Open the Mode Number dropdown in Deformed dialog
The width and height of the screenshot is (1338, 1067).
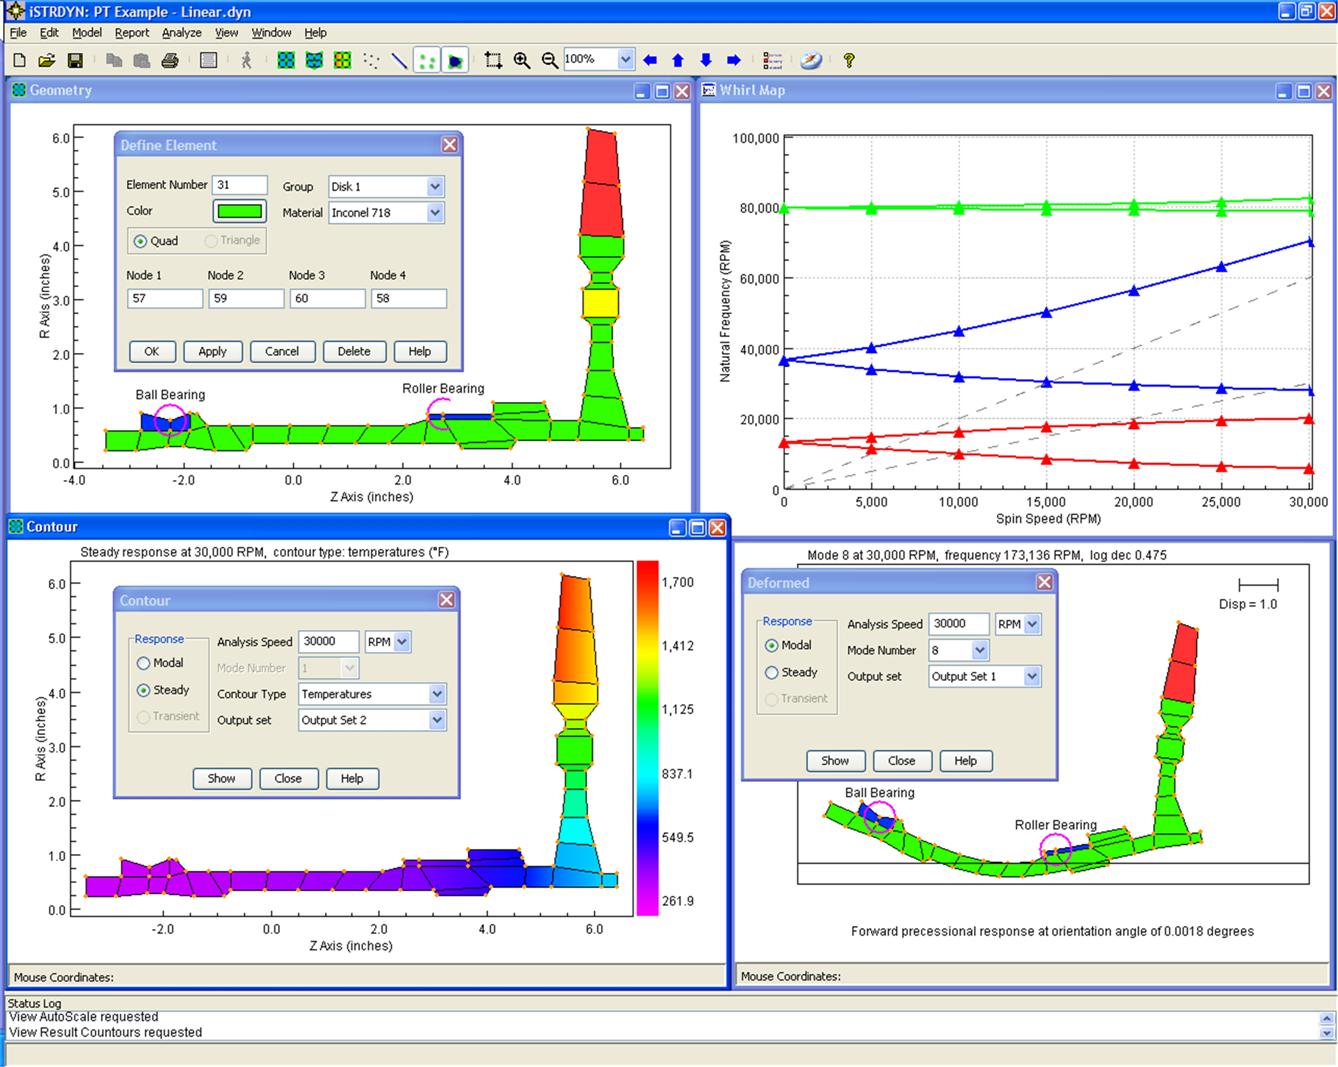click(x=980, y=650)
